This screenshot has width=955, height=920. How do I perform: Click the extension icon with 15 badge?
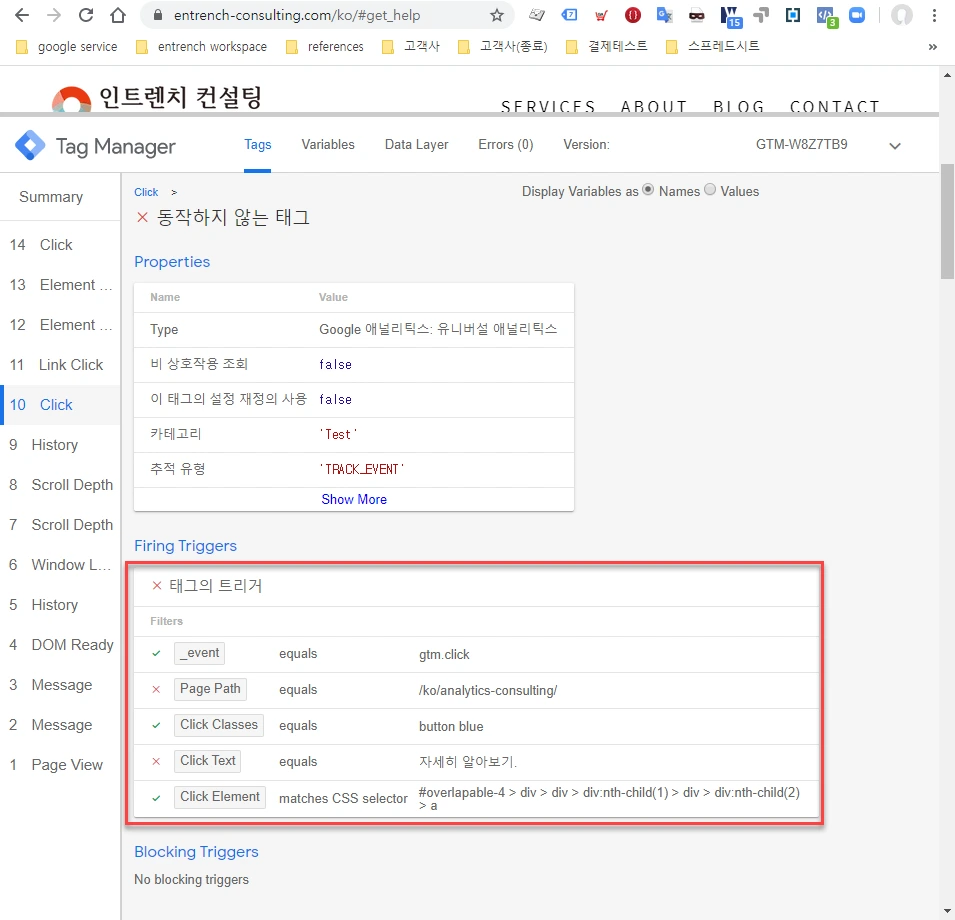click(730, 16)
